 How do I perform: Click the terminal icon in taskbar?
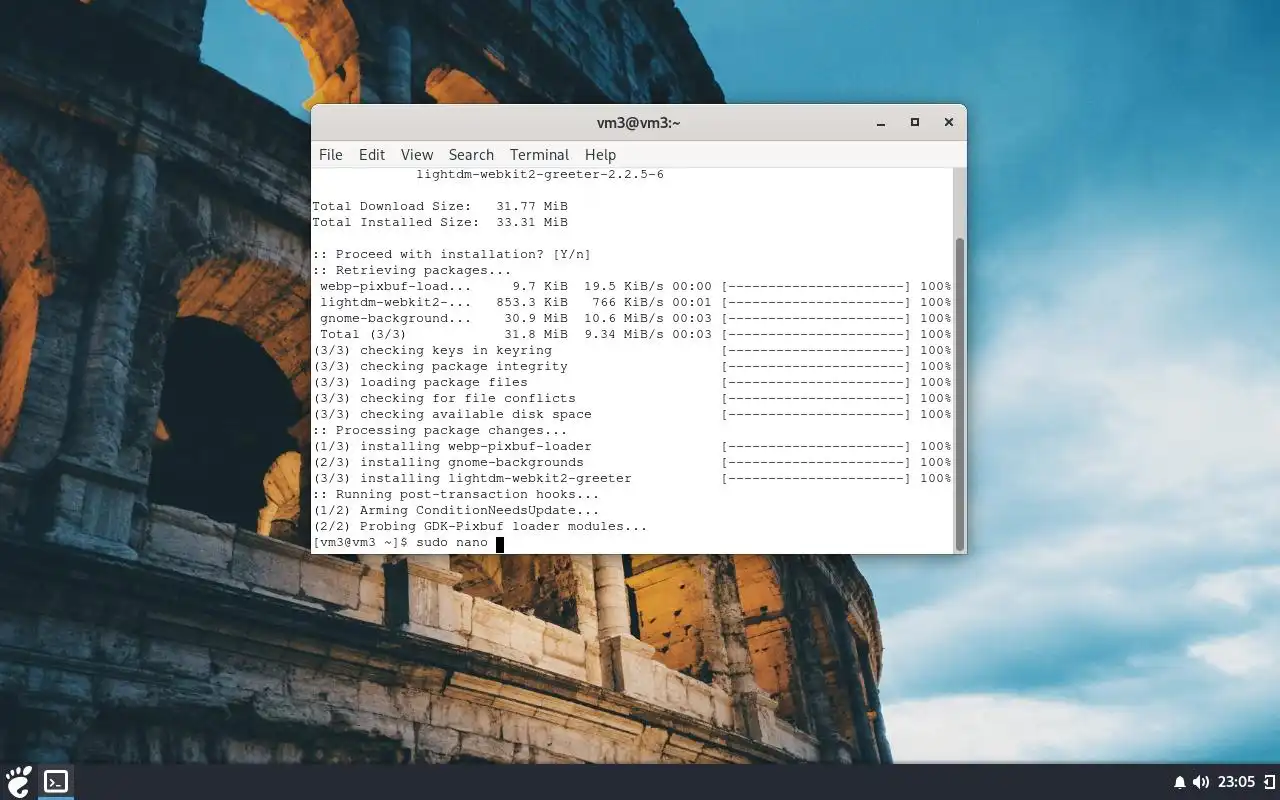[56, 781]
